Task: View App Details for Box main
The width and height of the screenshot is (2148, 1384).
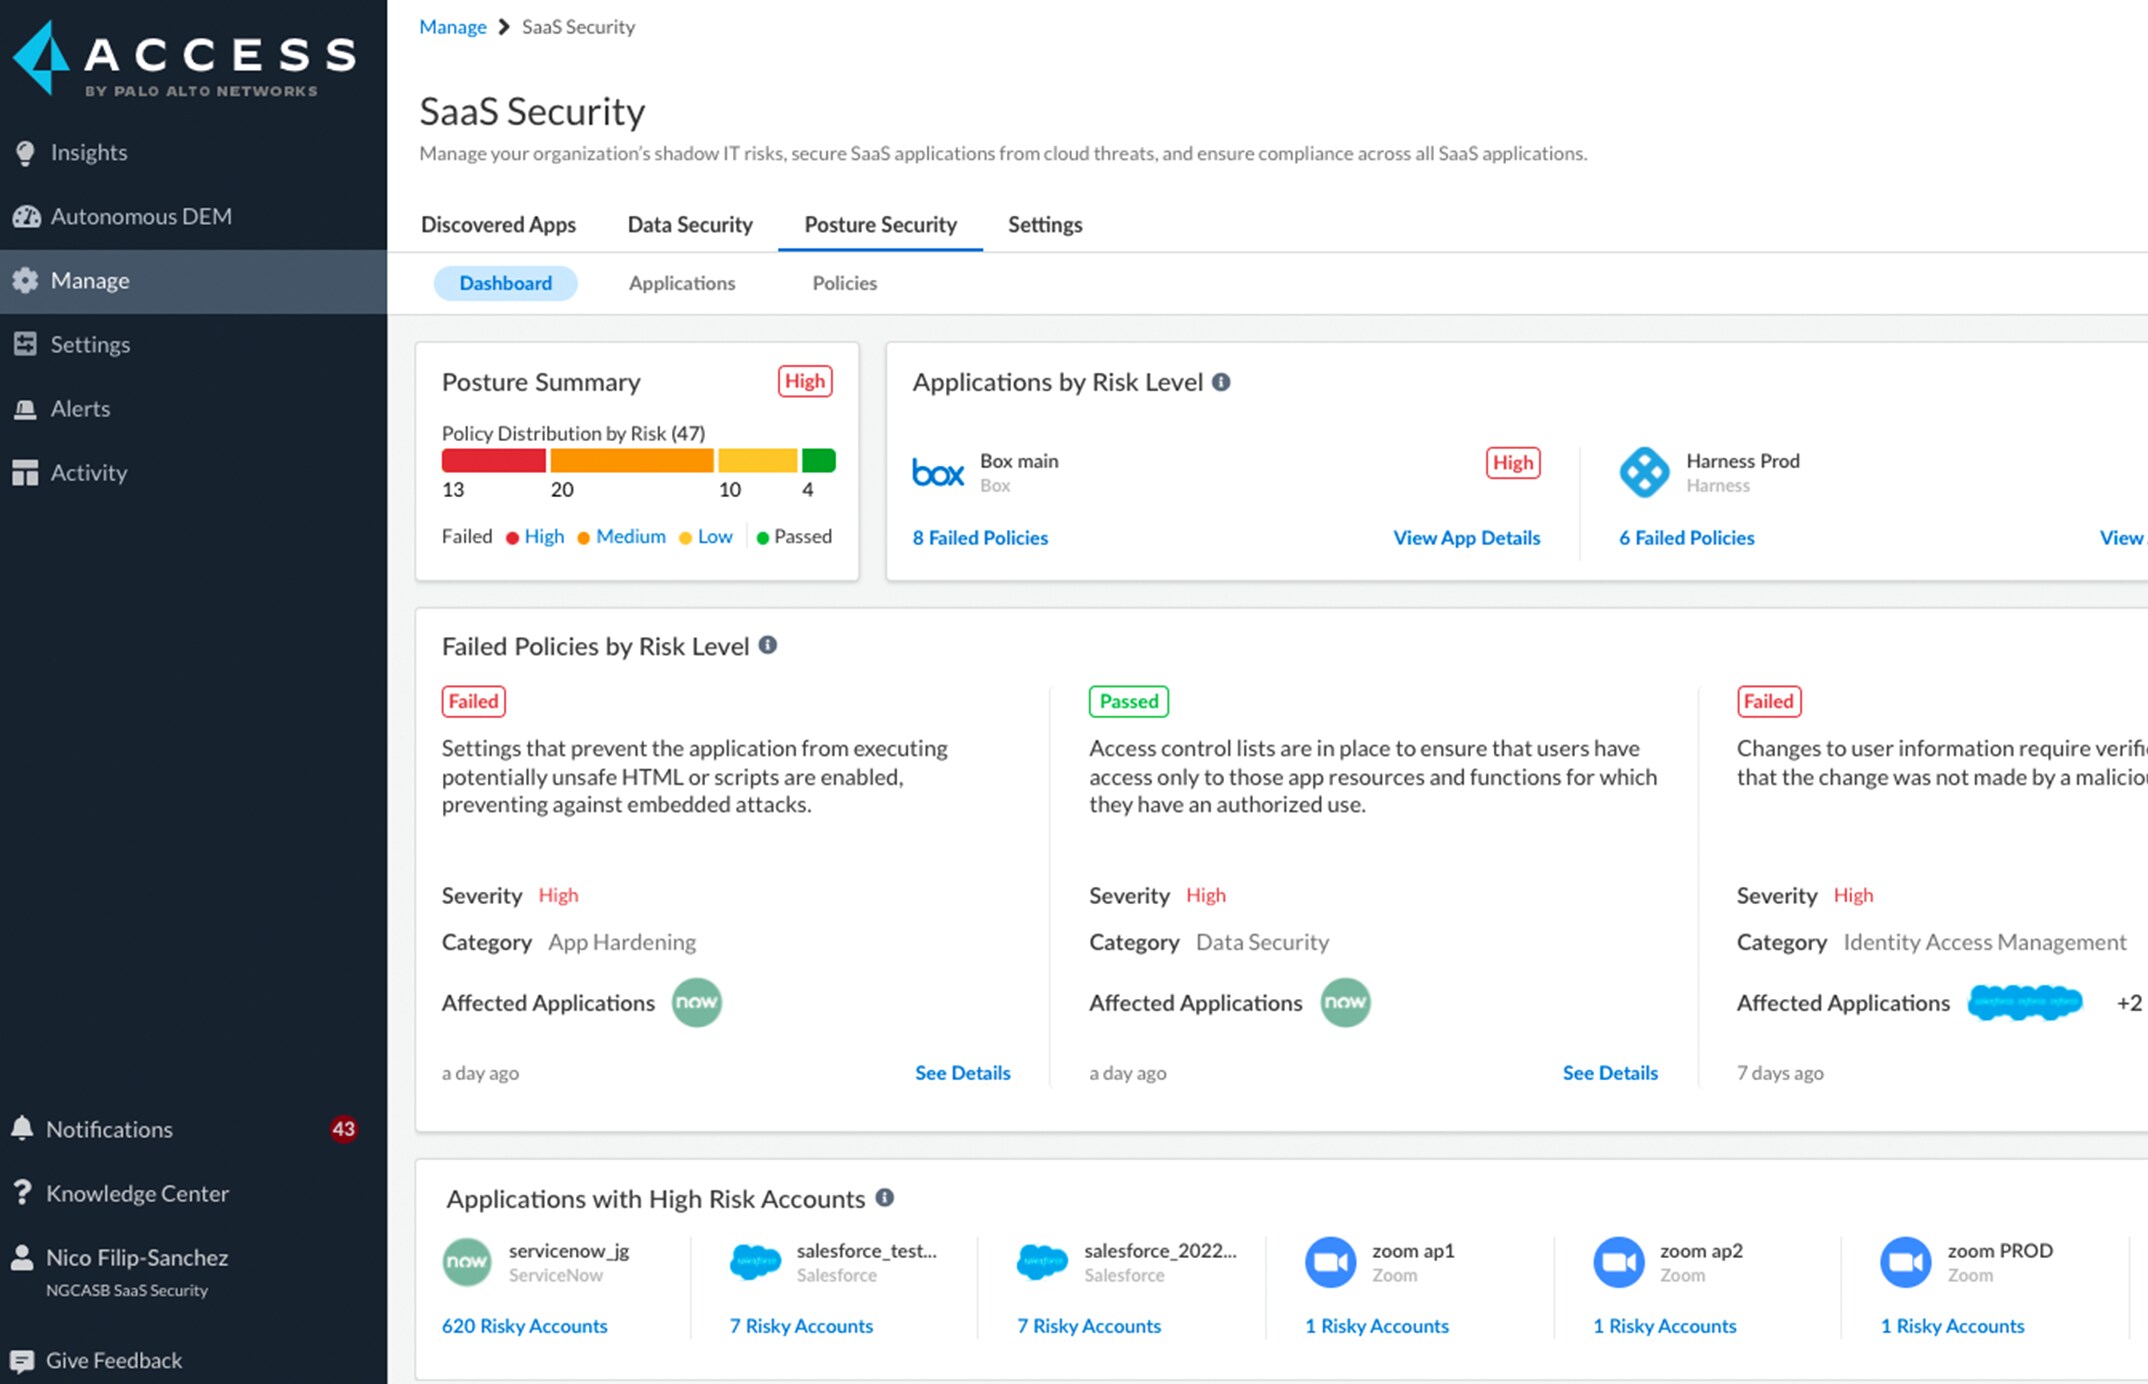Action: [x=1466, y=537]
